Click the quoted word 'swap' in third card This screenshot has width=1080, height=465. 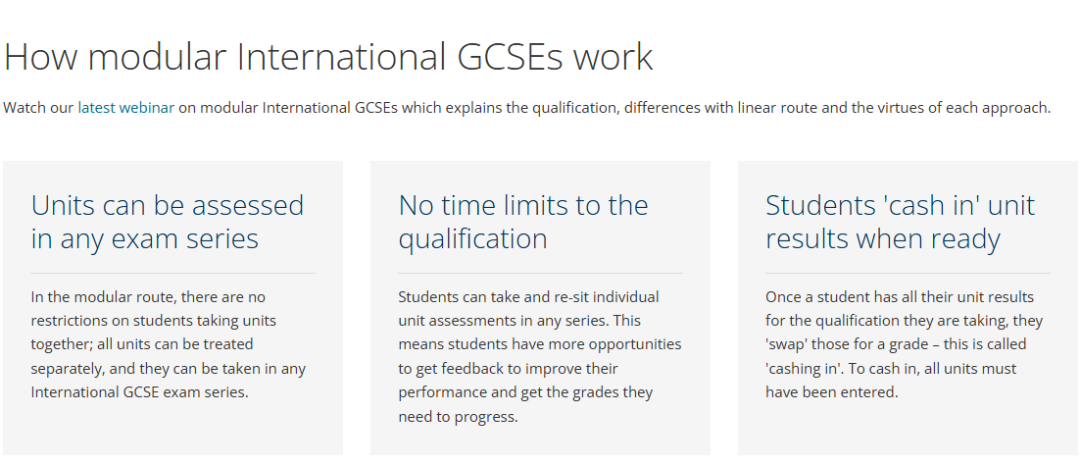pyautogui.click(x=787, y=344)
